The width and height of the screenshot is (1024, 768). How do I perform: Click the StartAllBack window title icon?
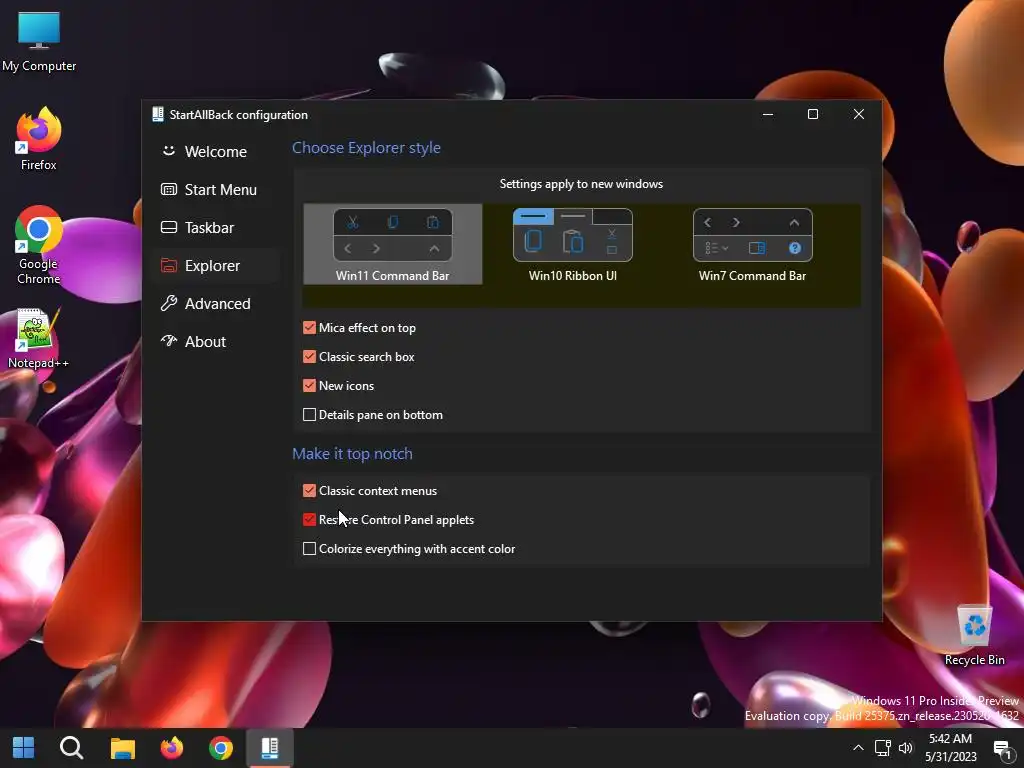157,114
